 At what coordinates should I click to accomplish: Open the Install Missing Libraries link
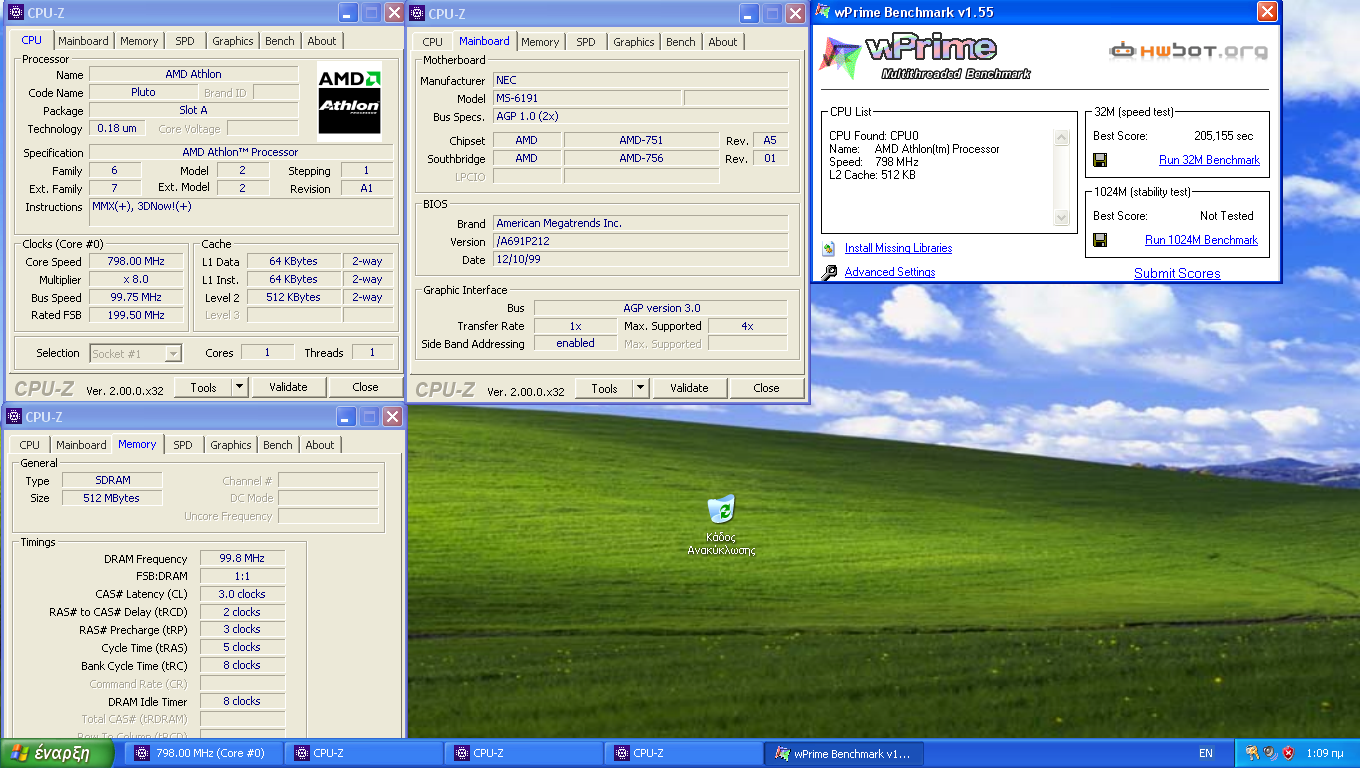[898, 248]
